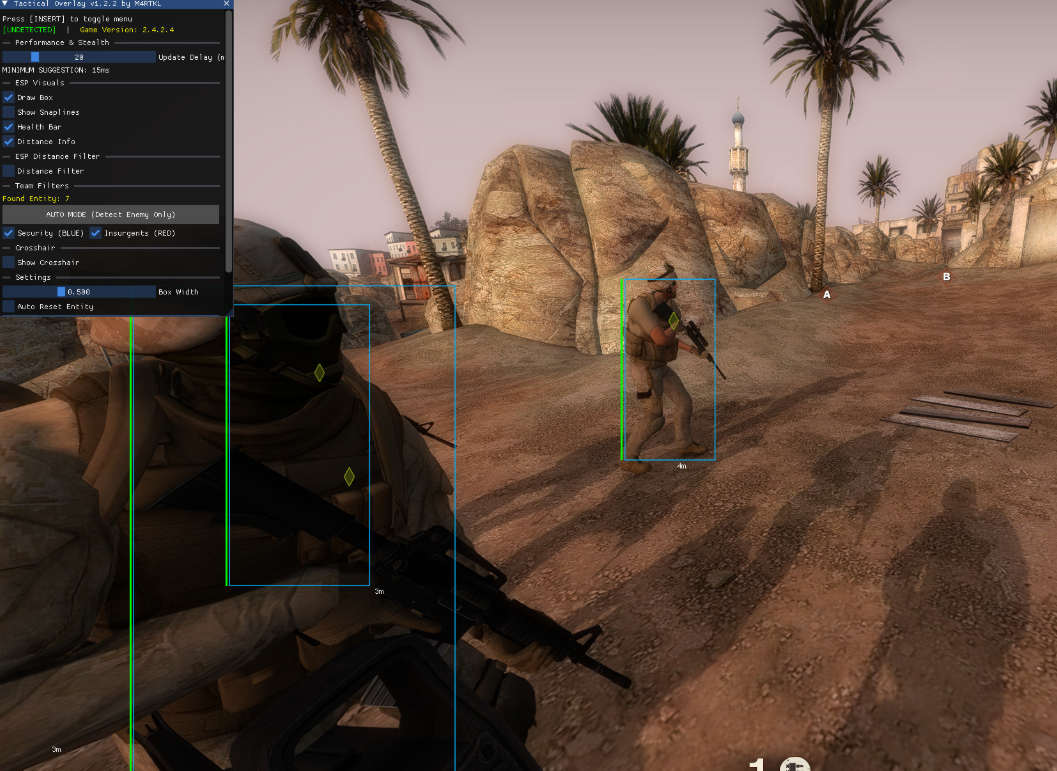The height and width of the screenshot is (771, 1057).
Task: Enable the Show Snaplines checkbox
Action: [x=9, y=112]
